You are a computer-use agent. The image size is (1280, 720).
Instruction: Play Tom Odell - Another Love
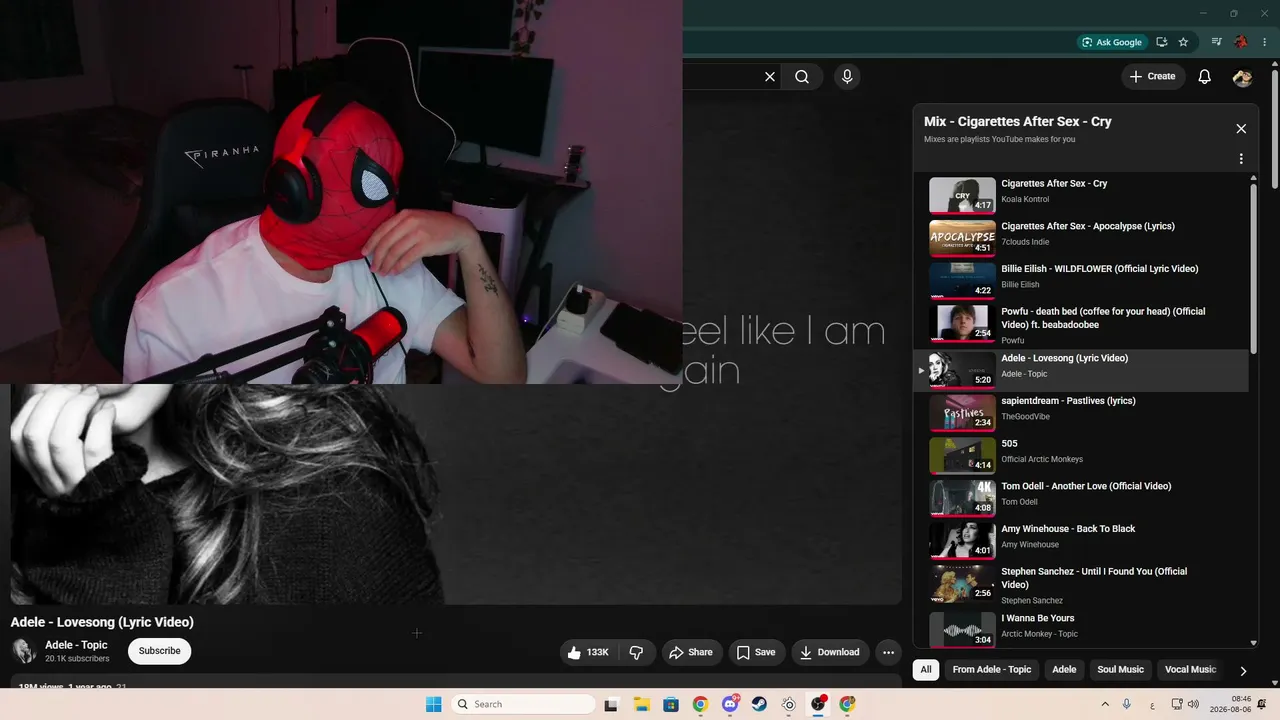tap(1083, 498)
